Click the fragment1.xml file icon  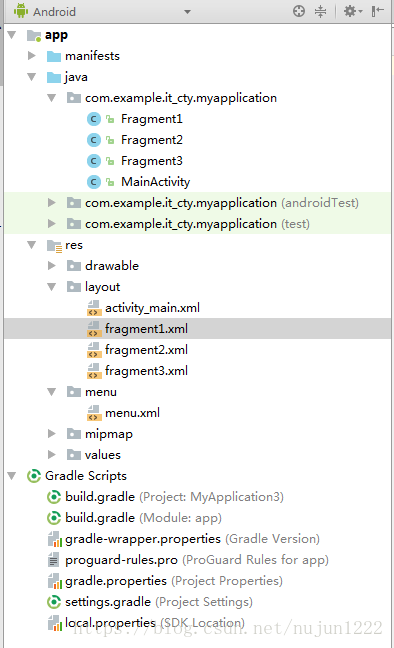94,329
